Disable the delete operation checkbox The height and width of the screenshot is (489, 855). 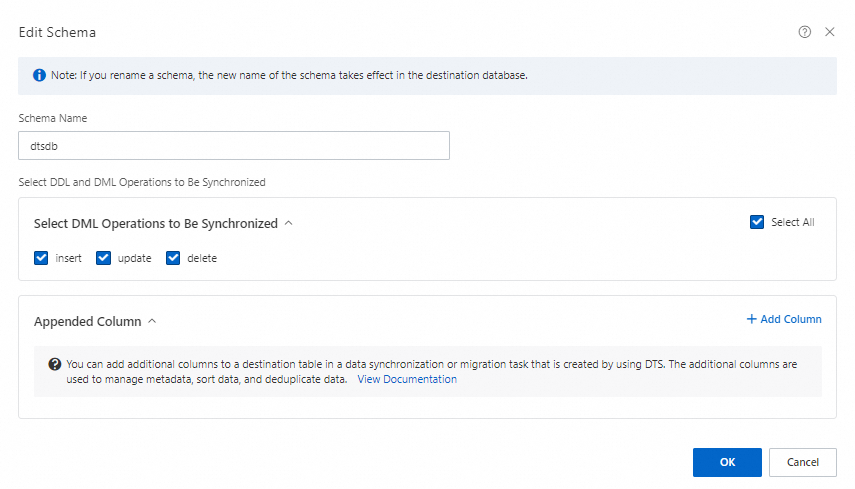pyautogui.click(x=173, y=258)
